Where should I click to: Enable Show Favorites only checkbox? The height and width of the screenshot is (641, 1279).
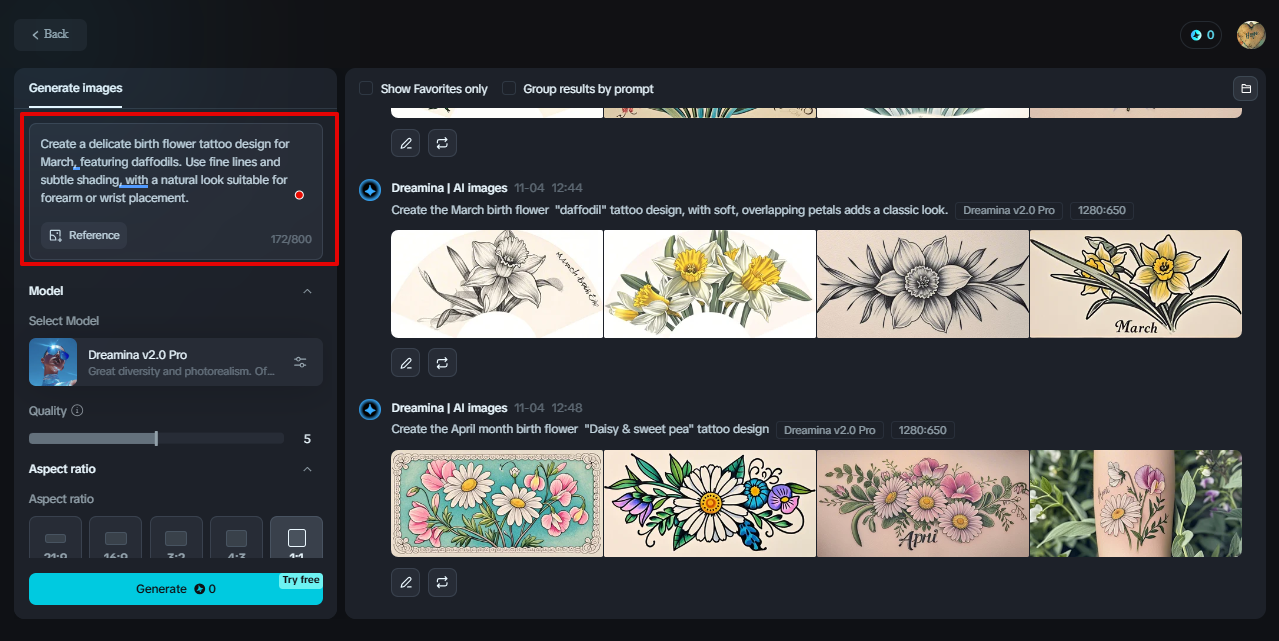[366, 88]
